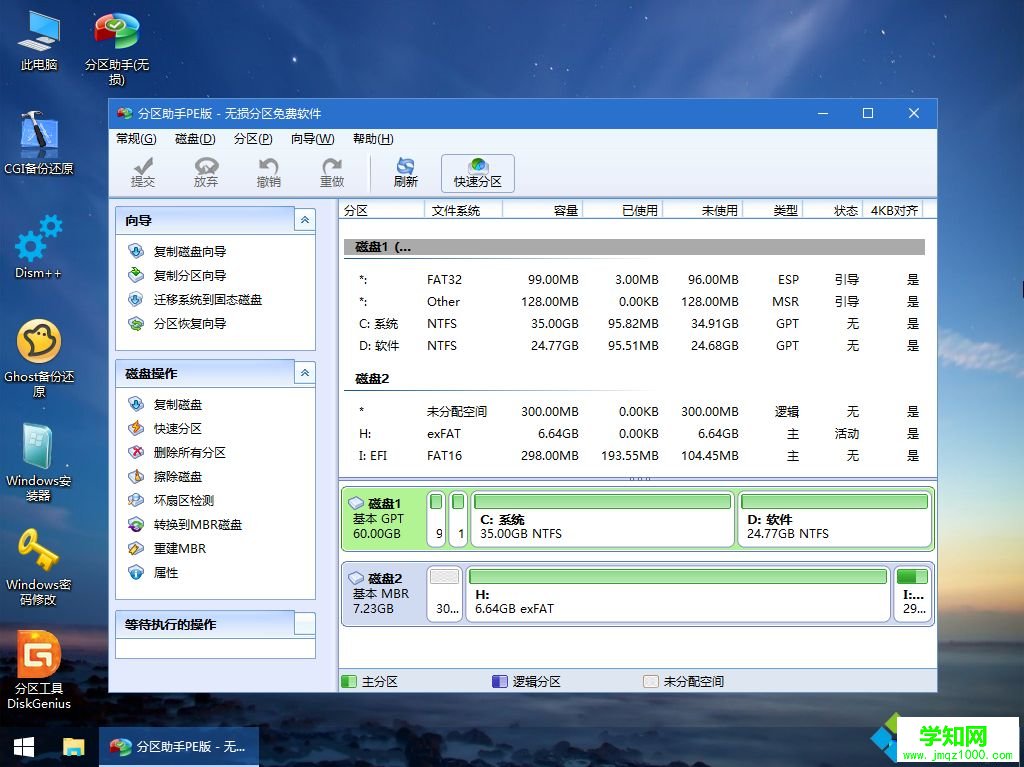The height and width of the screenshot is (767, 1024).
Task: Select the C: 系统 partition block
Action: tap(600, 518)
